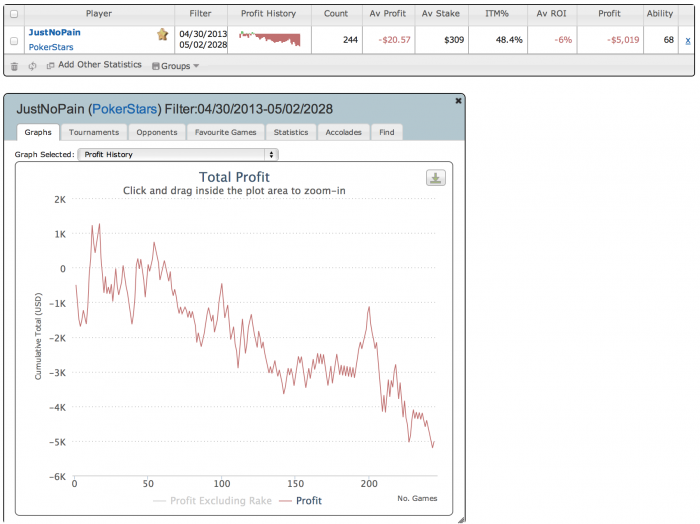
Task: Click the gold star favorite icon
Action: (x=162, y=34)
